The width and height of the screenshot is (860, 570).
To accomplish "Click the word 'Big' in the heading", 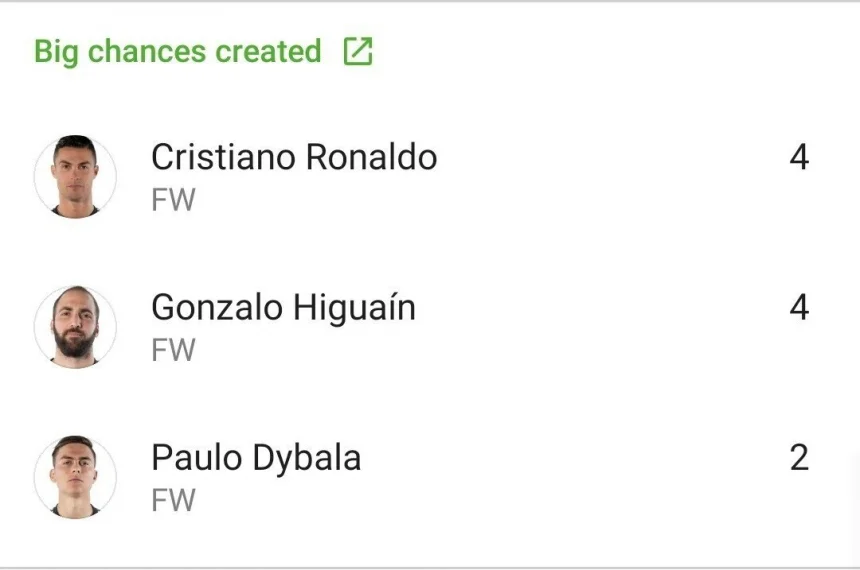I will (56, 52).
